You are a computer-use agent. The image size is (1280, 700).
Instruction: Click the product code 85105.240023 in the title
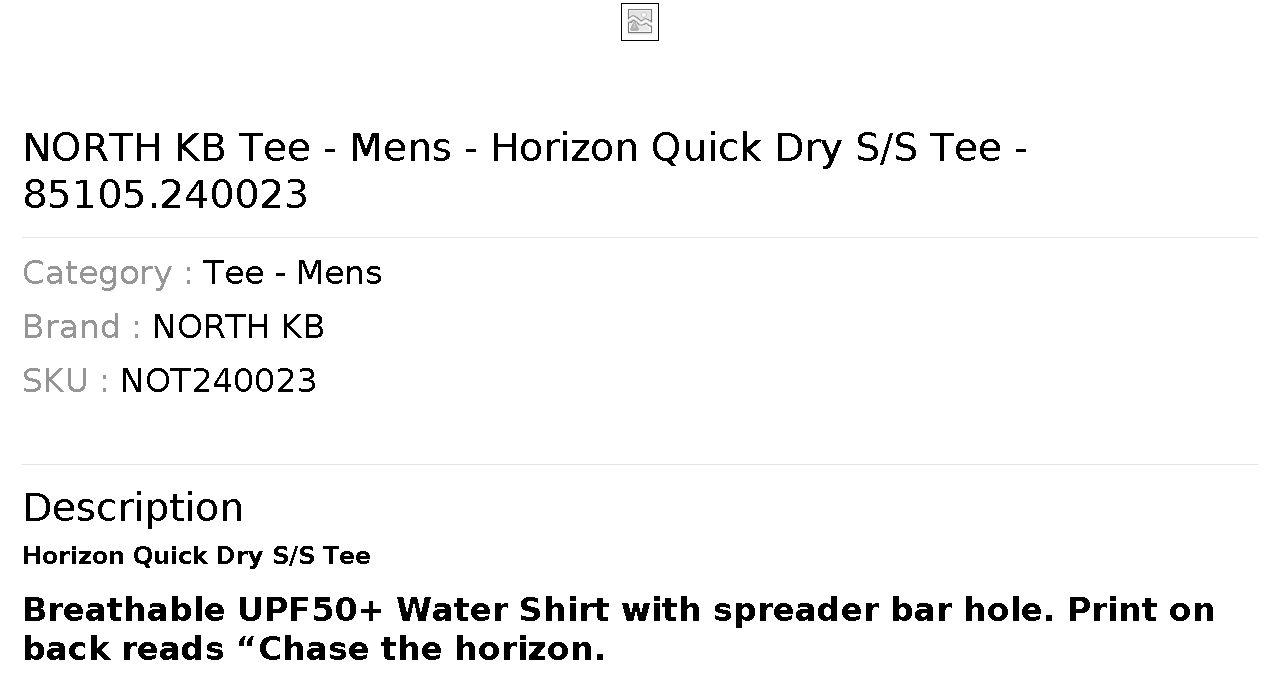coord(165,195)
